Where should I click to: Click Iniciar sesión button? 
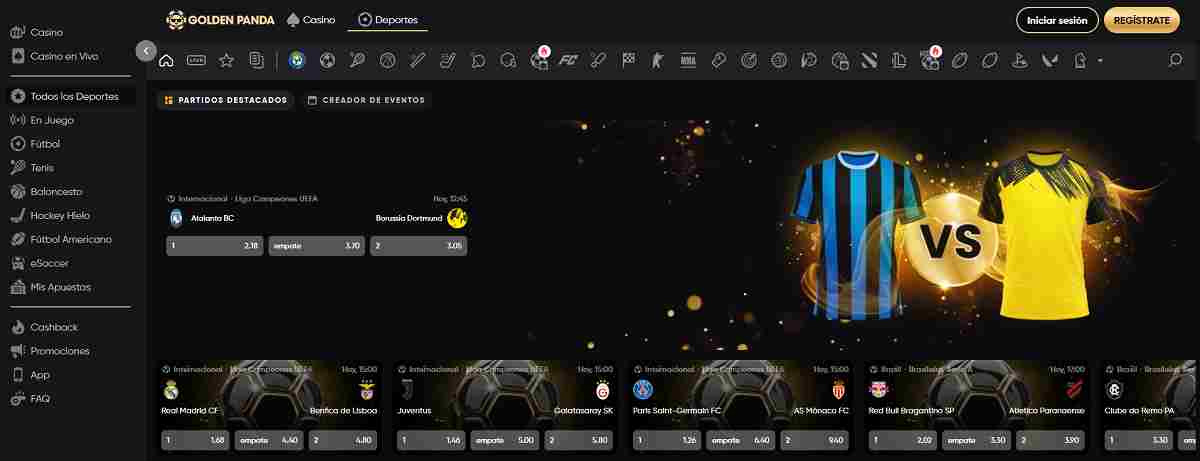(1057, 20)
